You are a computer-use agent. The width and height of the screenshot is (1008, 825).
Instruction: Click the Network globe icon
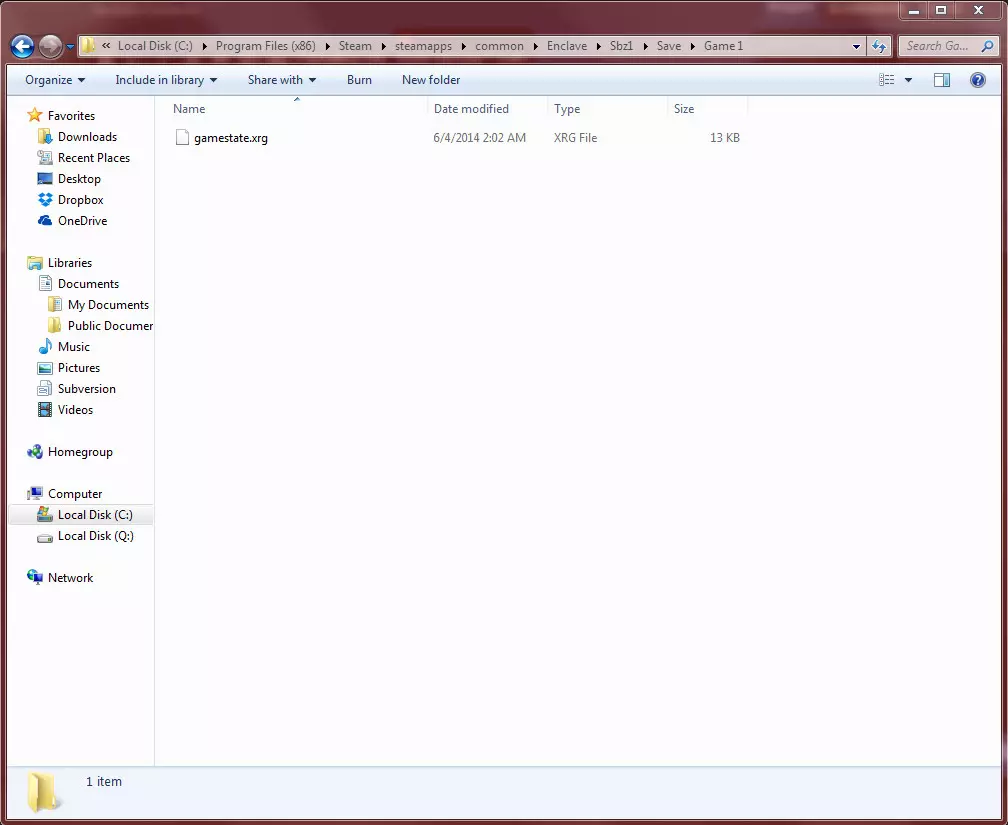35,577
